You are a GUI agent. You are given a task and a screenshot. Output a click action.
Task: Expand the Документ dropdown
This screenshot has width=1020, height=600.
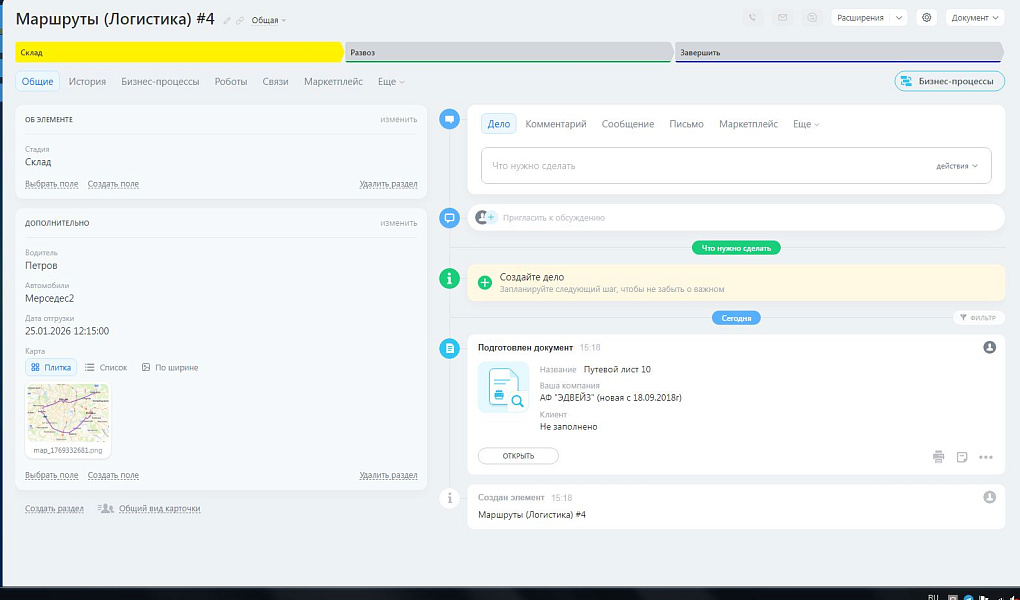coord(974,17)
